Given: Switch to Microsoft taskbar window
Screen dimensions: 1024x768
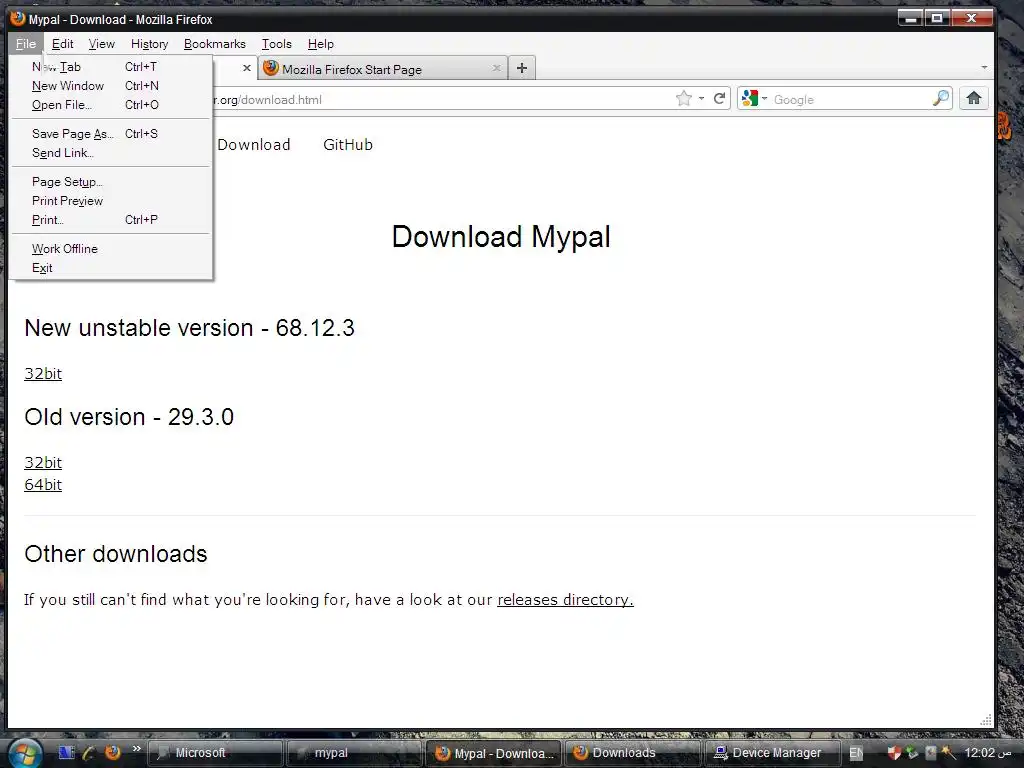Looking at the screenshot, I should (x=216, y=753).
